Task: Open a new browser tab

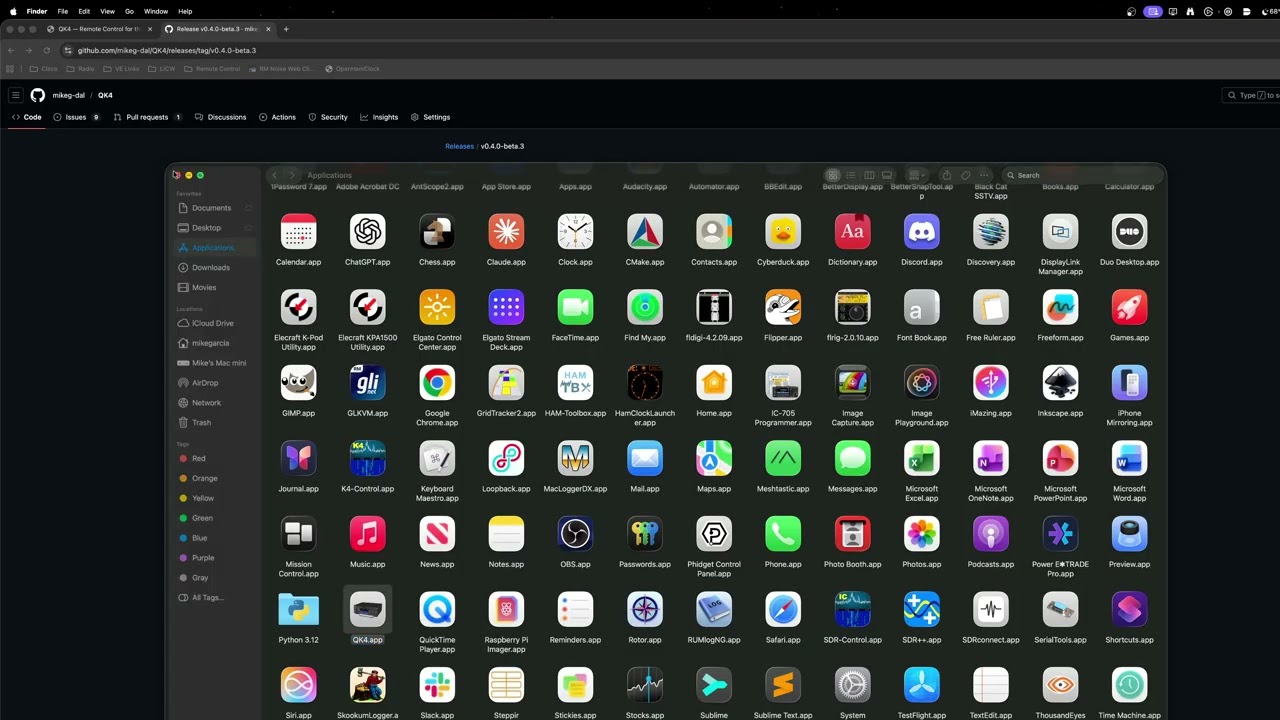Action: (x=286, y=29)
